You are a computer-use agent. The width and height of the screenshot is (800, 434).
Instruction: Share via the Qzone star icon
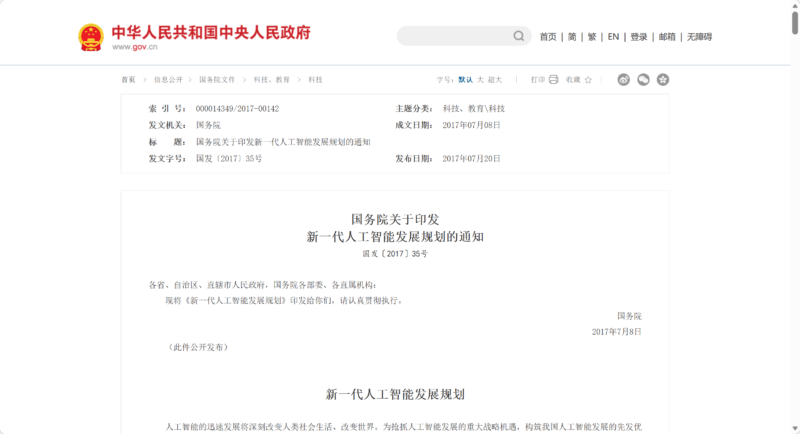[x=663, y=80]
